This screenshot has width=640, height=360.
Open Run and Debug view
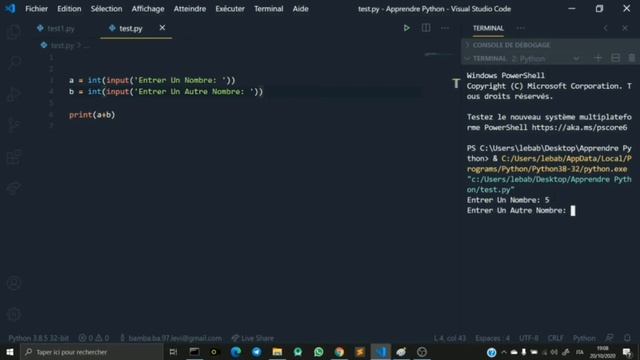pyautogui.click(x=13, y=95)
